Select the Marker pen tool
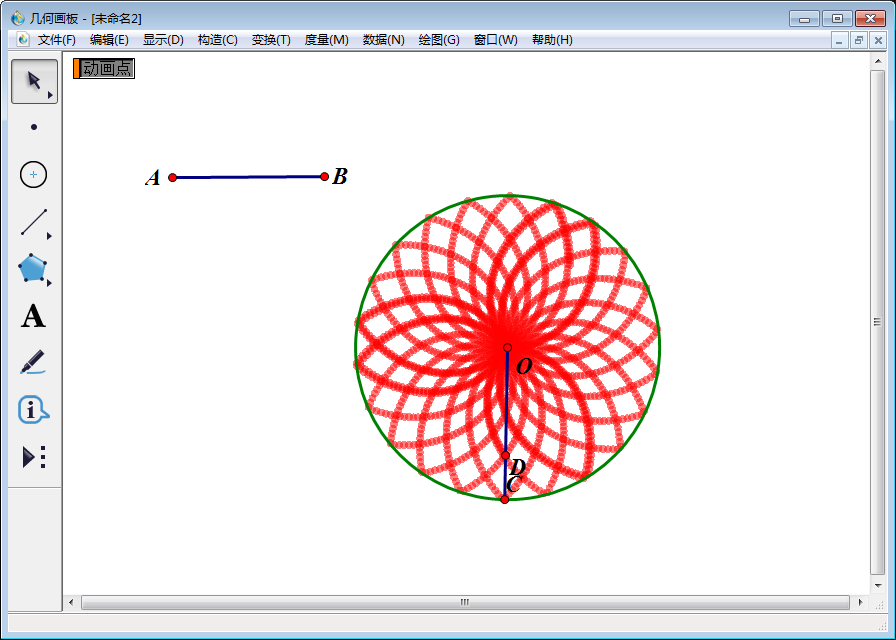Image resolution: width=896 pixels, height=640 pixels. coord(34,362)
